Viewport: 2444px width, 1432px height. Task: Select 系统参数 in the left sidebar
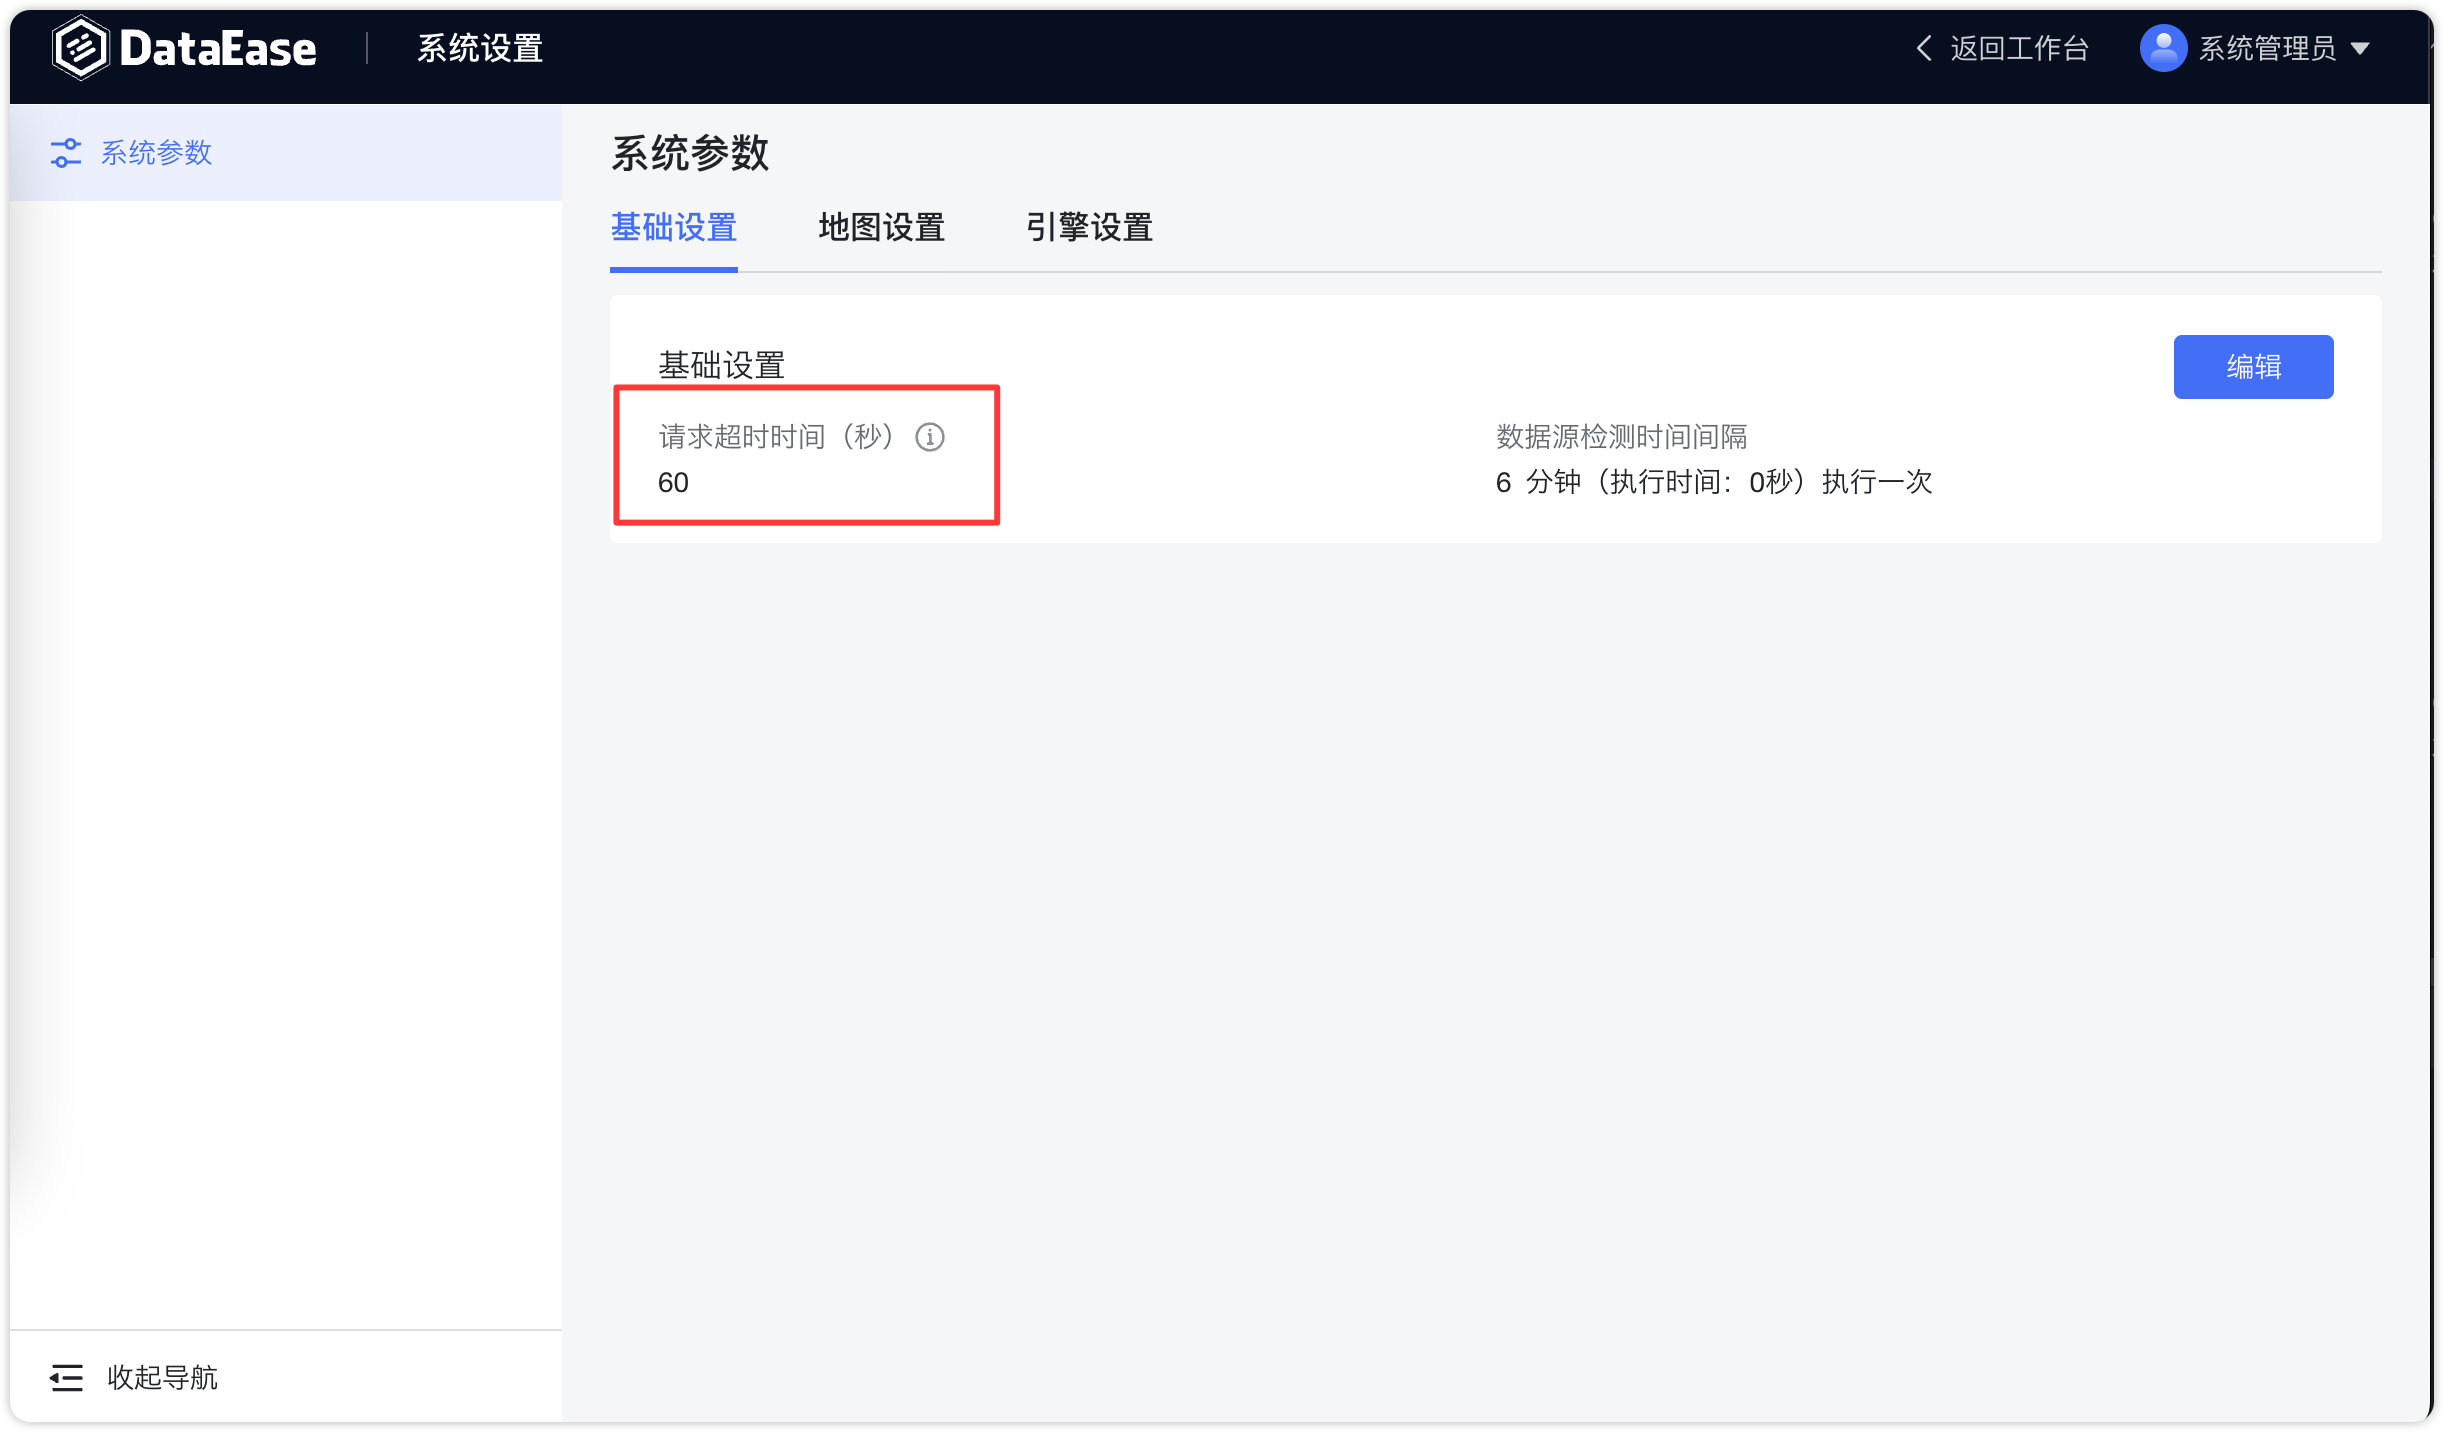156,152
